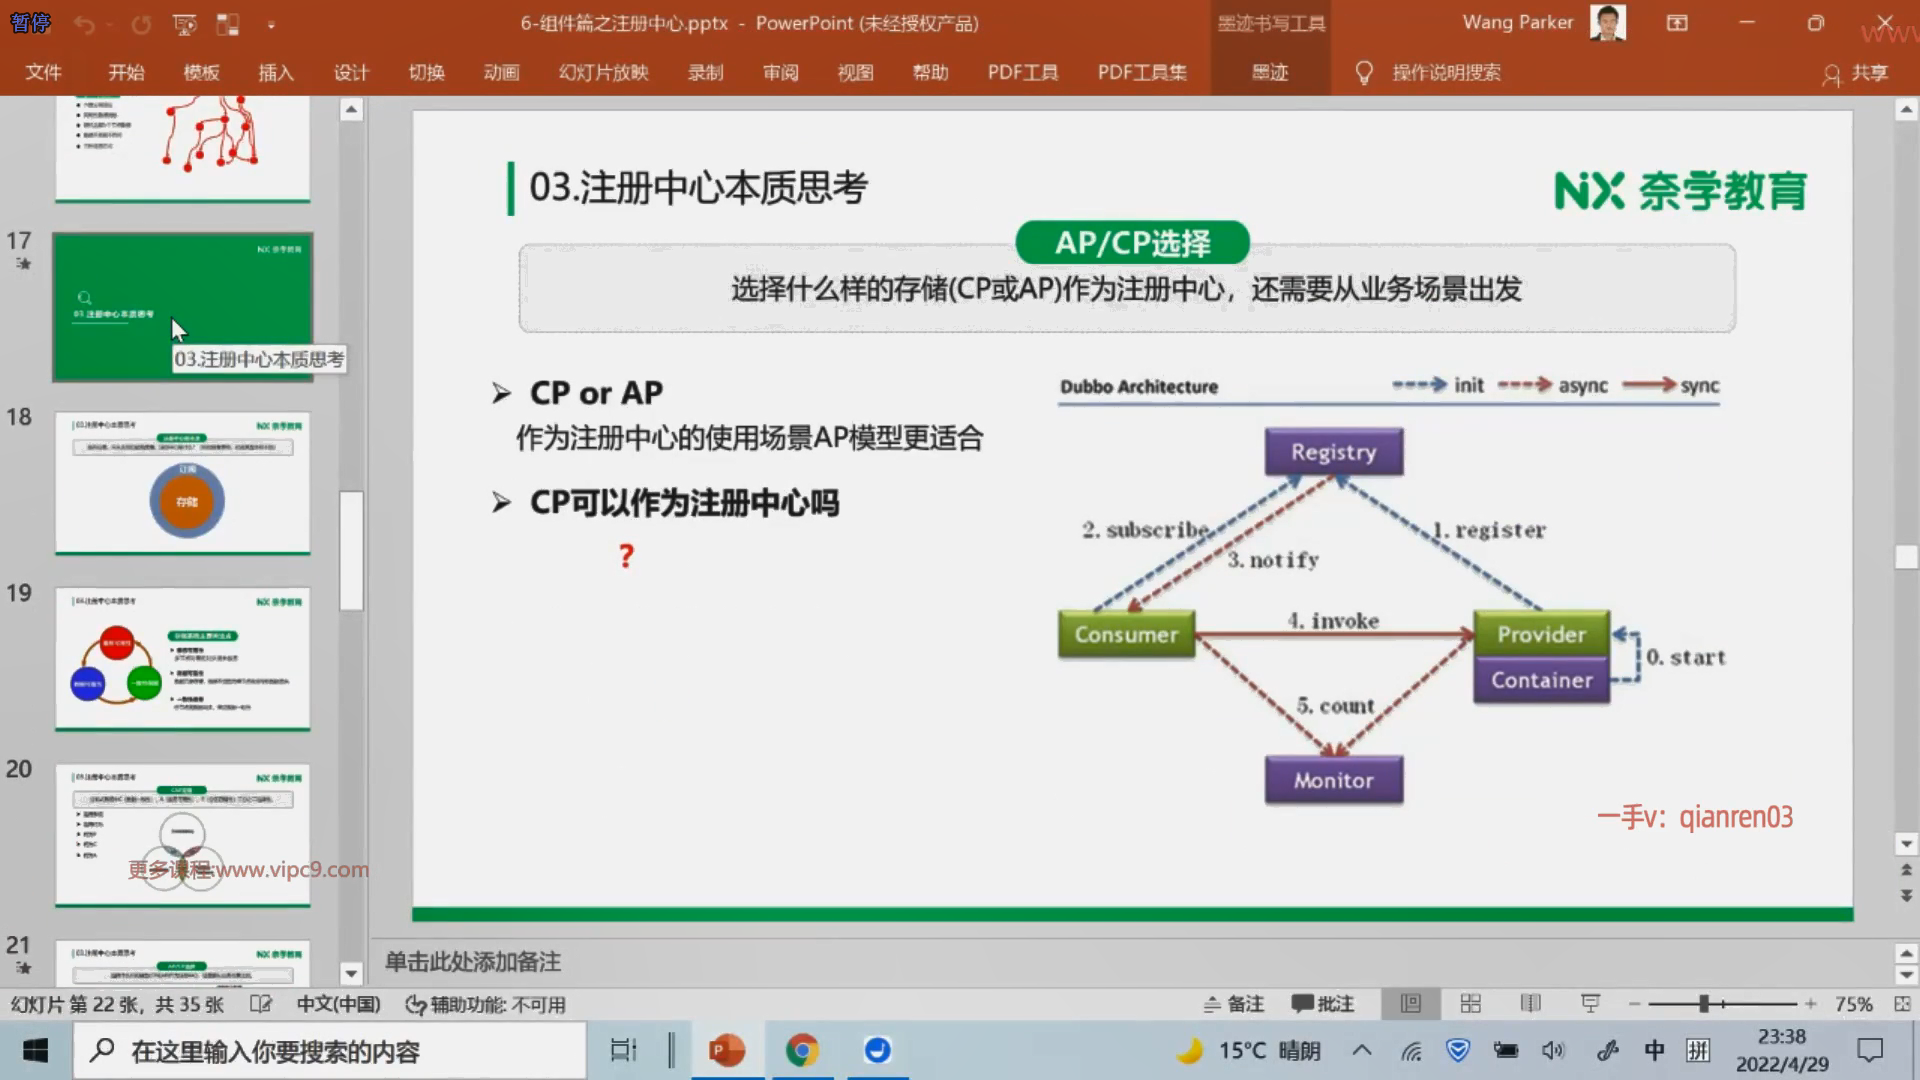The width and height of the screenshot is (1920, 1080).
Task: Start slideshow from beginning in quick access toolbar
Action: pyautogui.click(x=185, y=24)
